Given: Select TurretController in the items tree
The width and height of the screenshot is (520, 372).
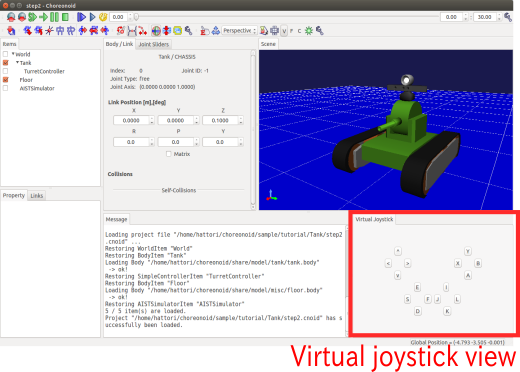Looking at the screenshot, I should click(x=44, y=71).
